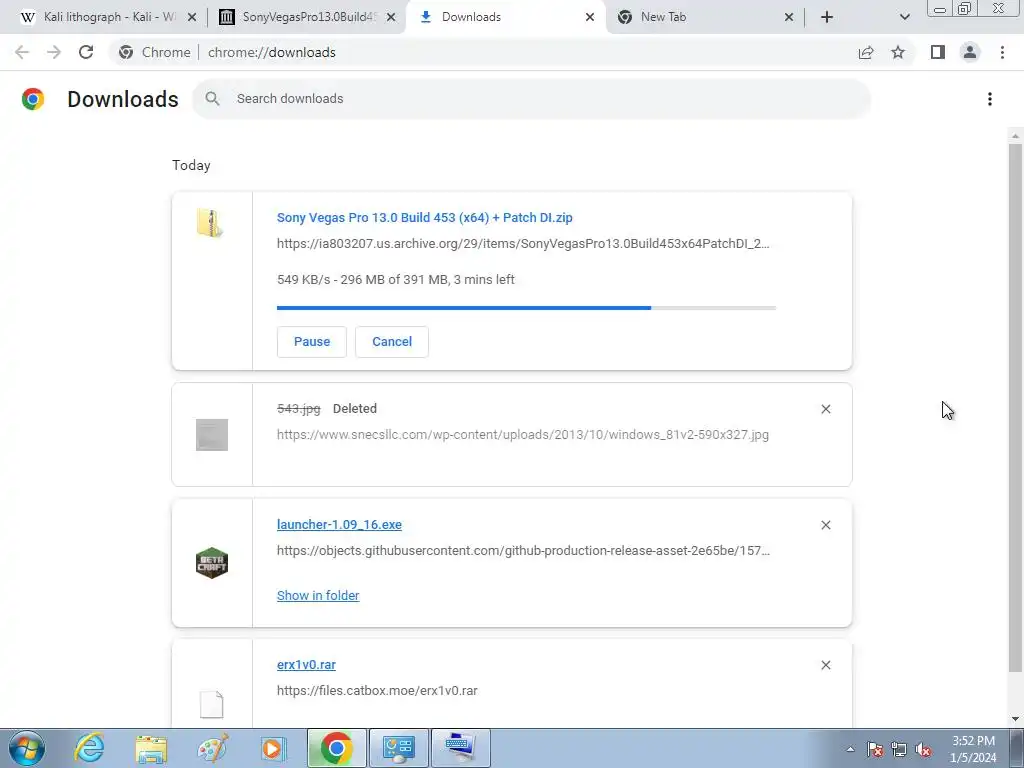Open the Control Panel taskbar window
Screen dimensions: 1024x768
(399, 748)
